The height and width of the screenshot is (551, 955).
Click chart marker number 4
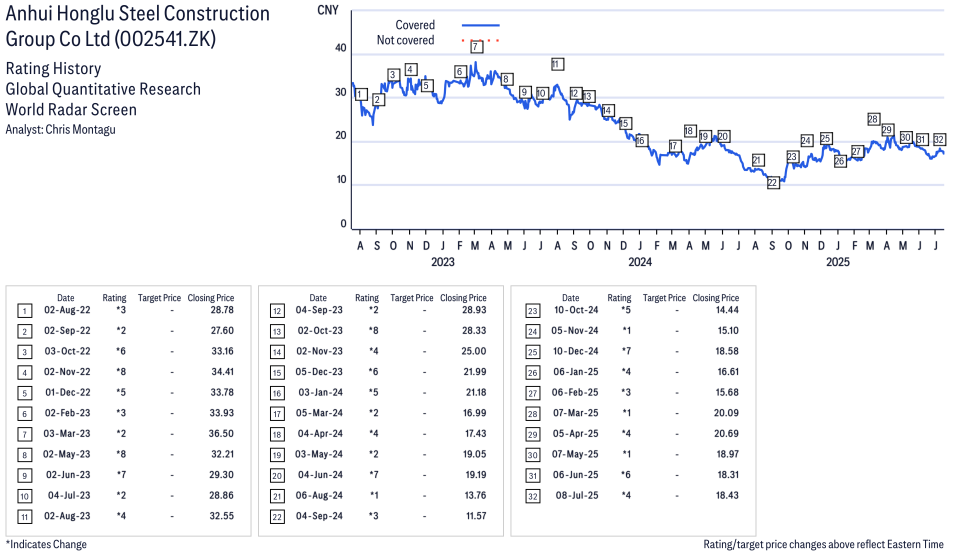click(x=411, y=69)
